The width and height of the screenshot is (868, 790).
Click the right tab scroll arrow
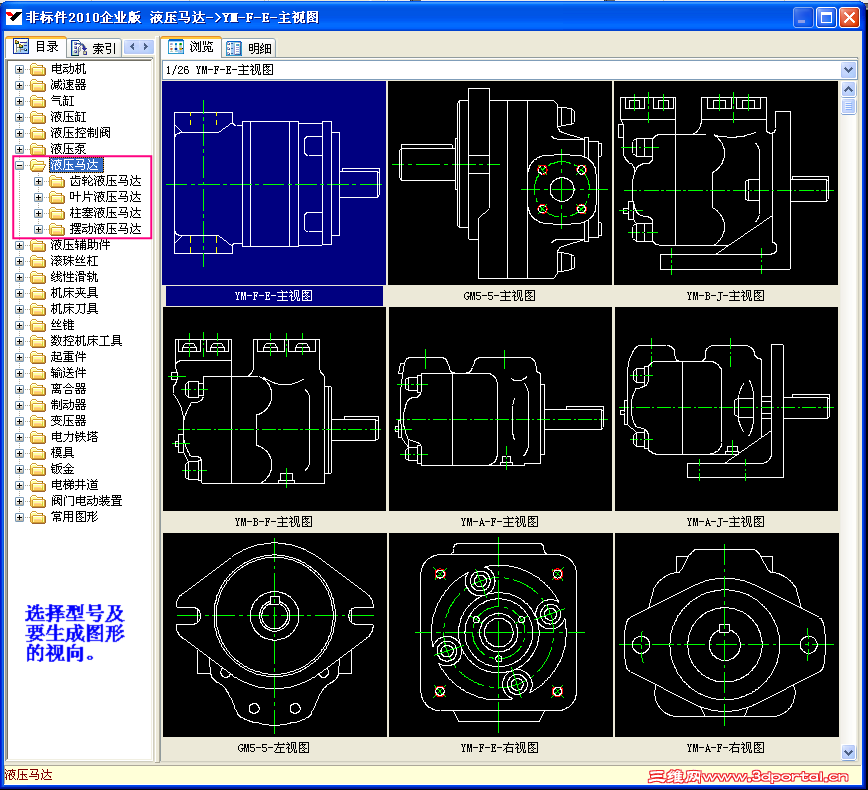(146, 47)
